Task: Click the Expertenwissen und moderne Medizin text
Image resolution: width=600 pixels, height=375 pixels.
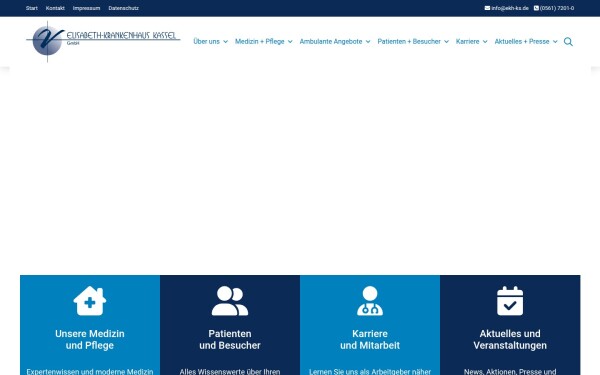Action: (90, 371)
